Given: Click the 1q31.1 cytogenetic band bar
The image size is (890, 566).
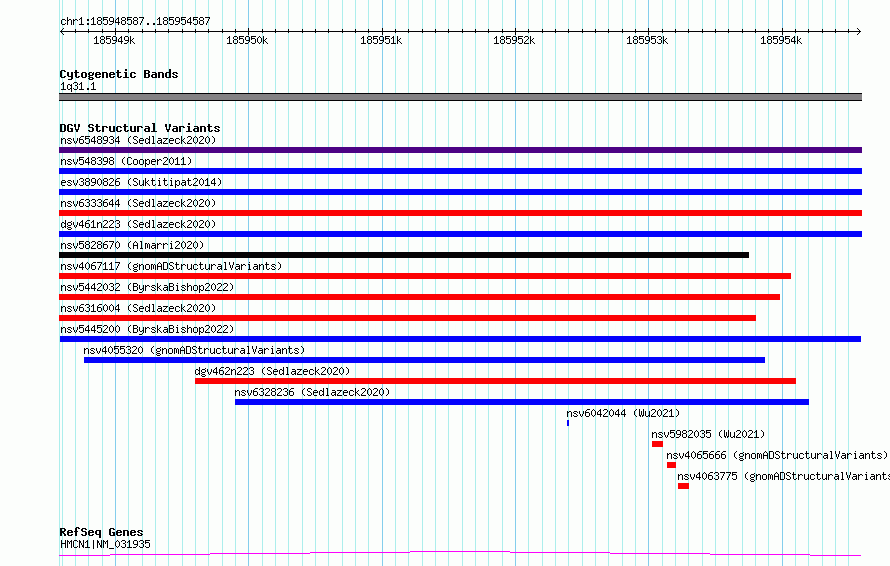Looking at the screenshot, I should [460, 97].
